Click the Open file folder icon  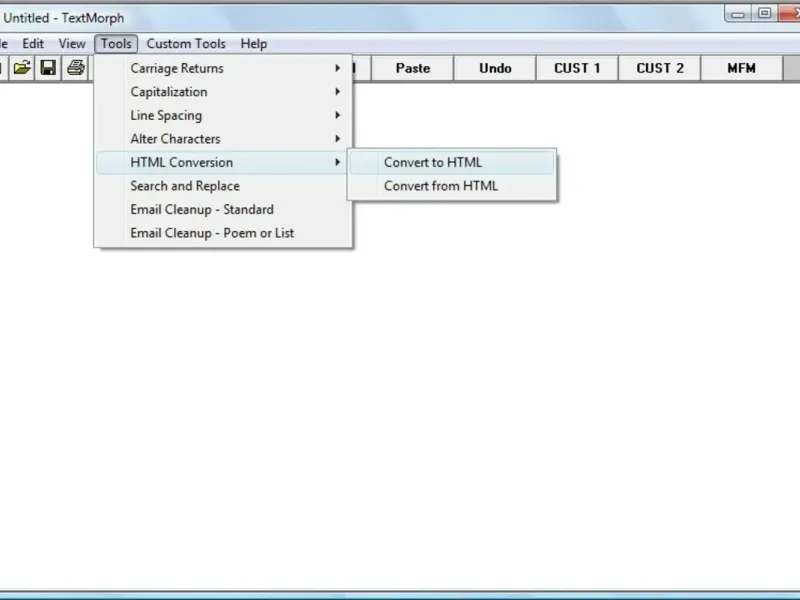[x=22, y=68]
